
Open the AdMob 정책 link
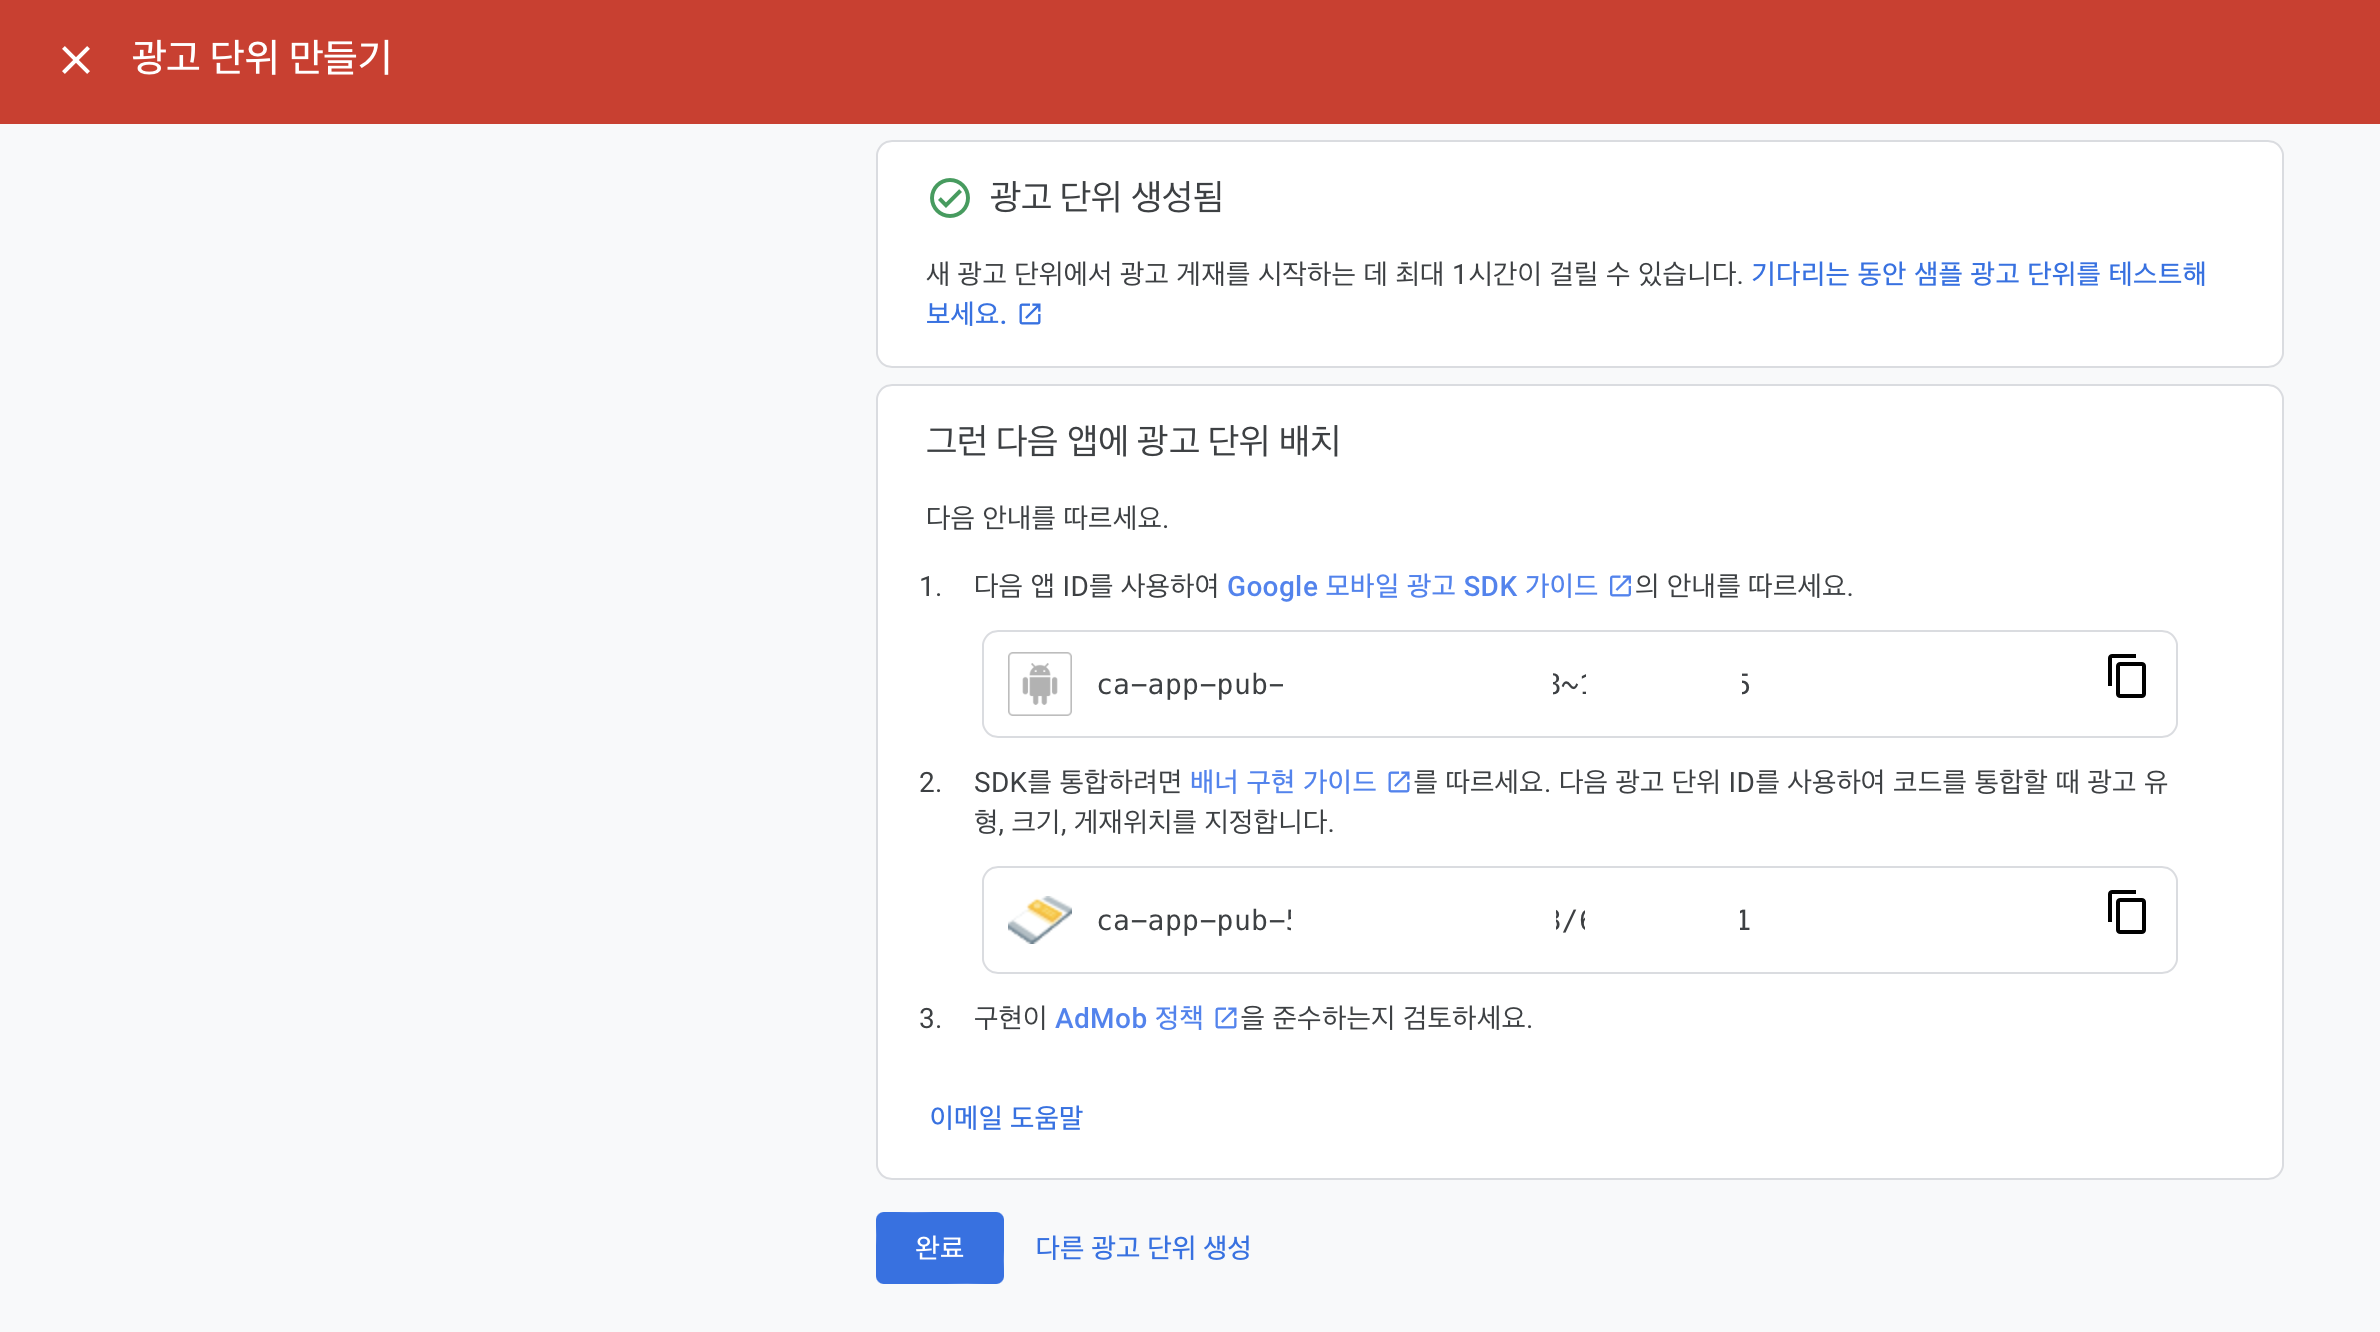pos(1129,1018)
